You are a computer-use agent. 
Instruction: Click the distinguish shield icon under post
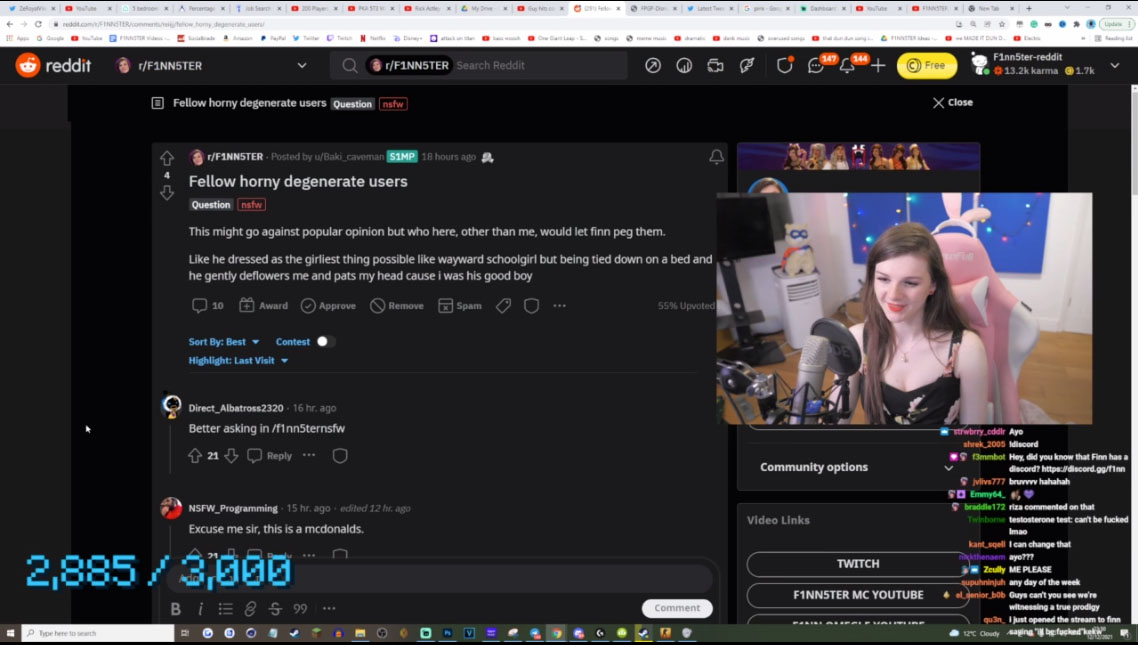(x=531, y=306)
